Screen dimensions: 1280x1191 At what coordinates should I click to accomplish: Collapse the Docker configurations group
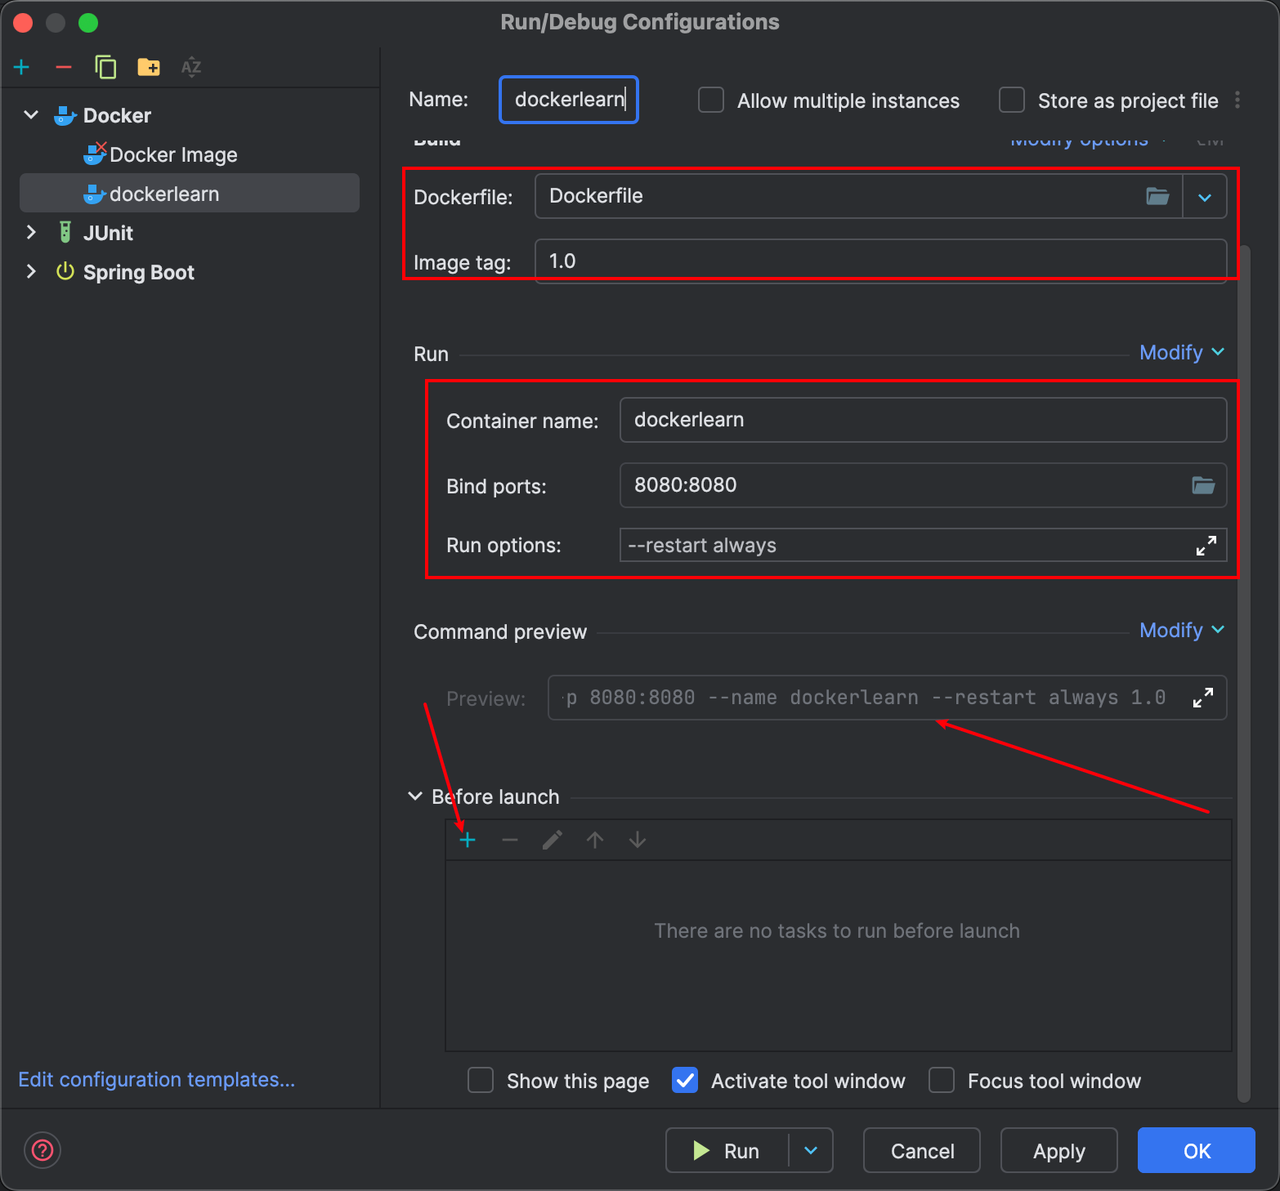click(x=31, y=115)
